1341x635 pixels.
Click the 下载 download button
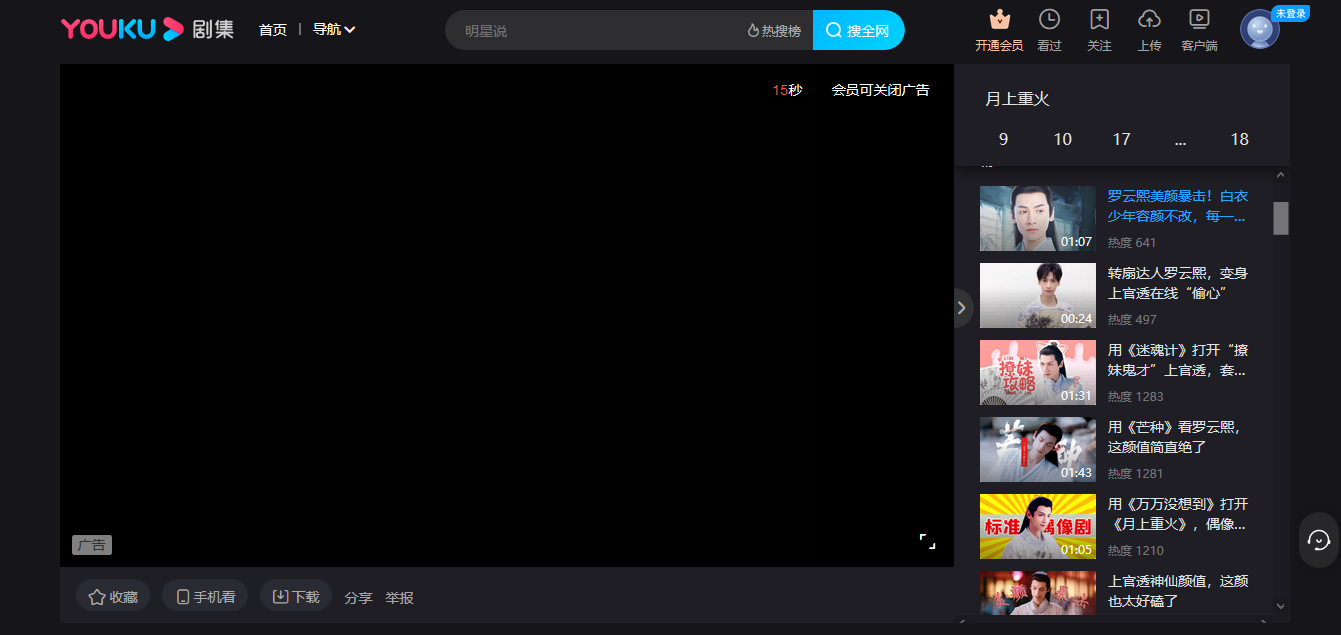(x=296, y=596)
